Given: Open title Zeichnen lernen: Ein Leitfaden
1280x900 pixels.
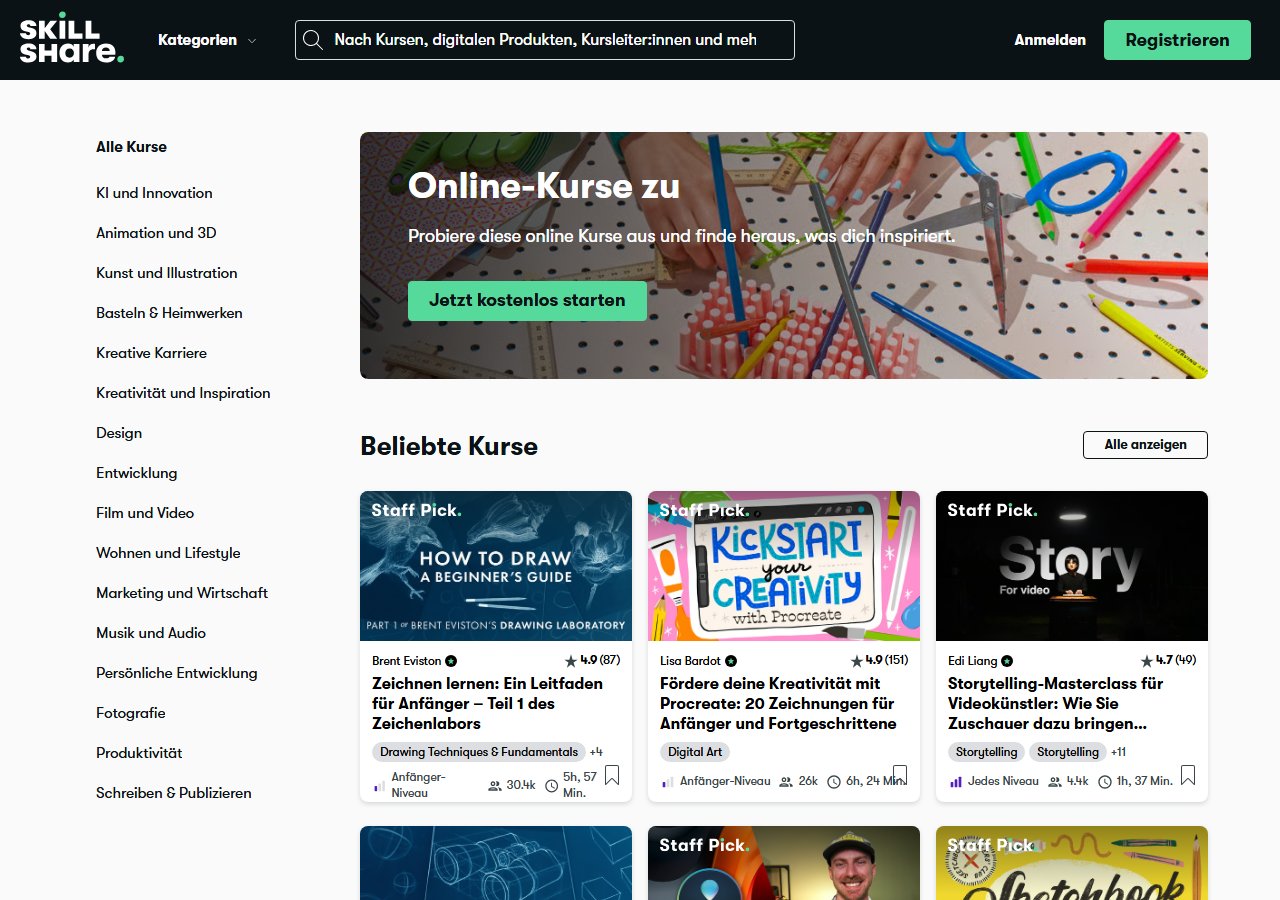Looking at the screenshot, I should coord(487,704).
